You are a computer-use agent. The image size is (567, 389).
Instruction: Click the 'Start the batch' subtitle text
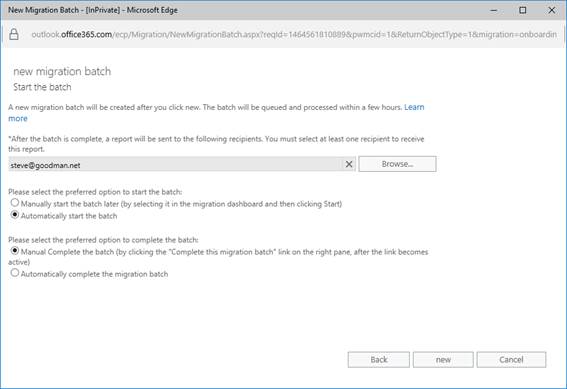[x=42, y=87]
